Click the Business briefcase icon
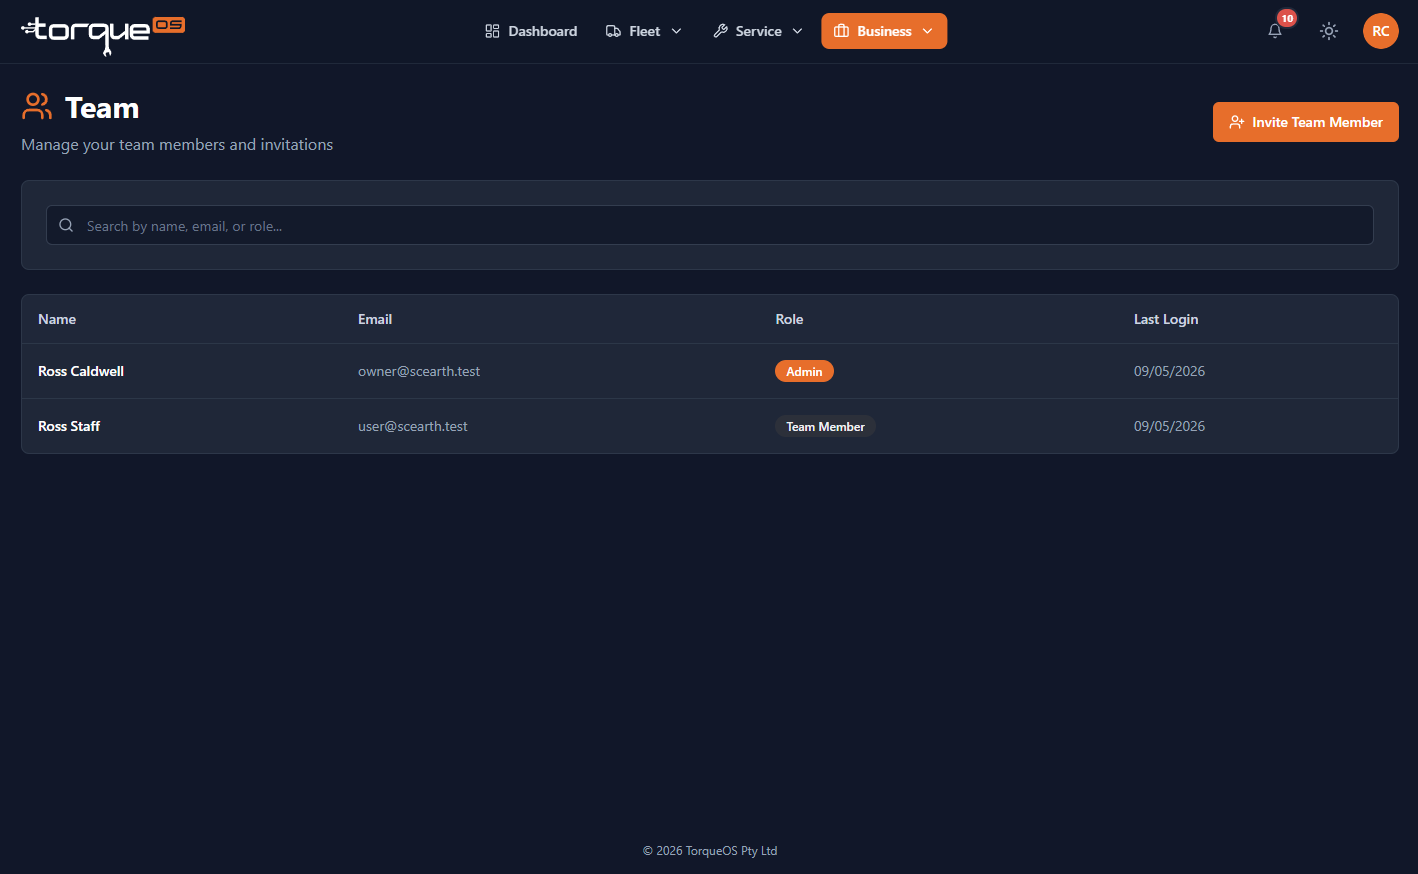The image size is (1418, 874). pyautogui.click(x=841, y=31)
